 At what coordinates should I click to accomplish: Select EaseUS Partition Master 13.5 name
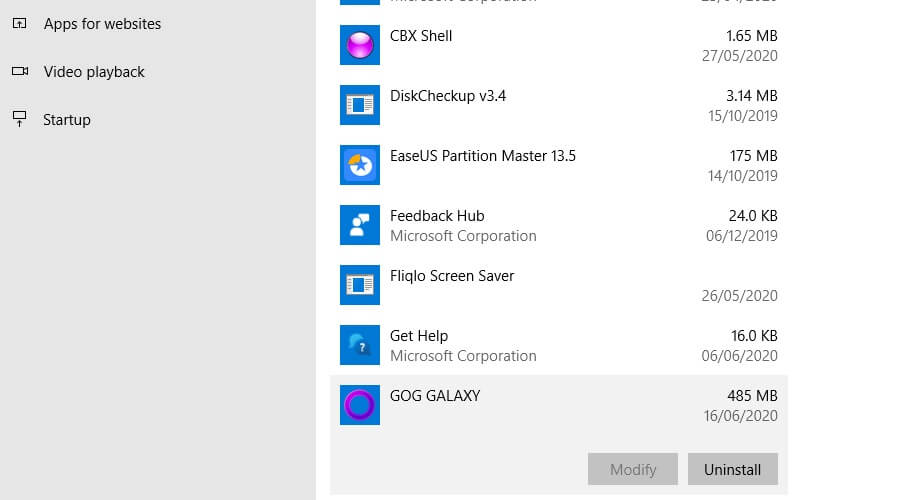(483, 156)
